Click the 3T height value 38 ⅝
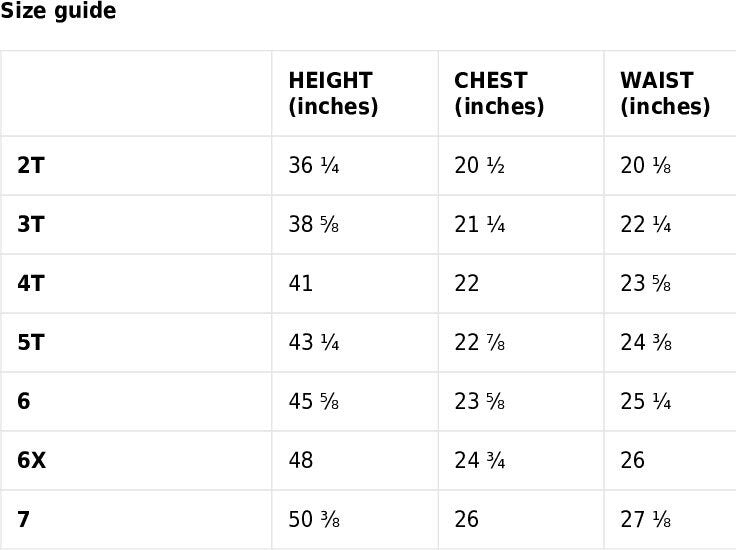 314,225
